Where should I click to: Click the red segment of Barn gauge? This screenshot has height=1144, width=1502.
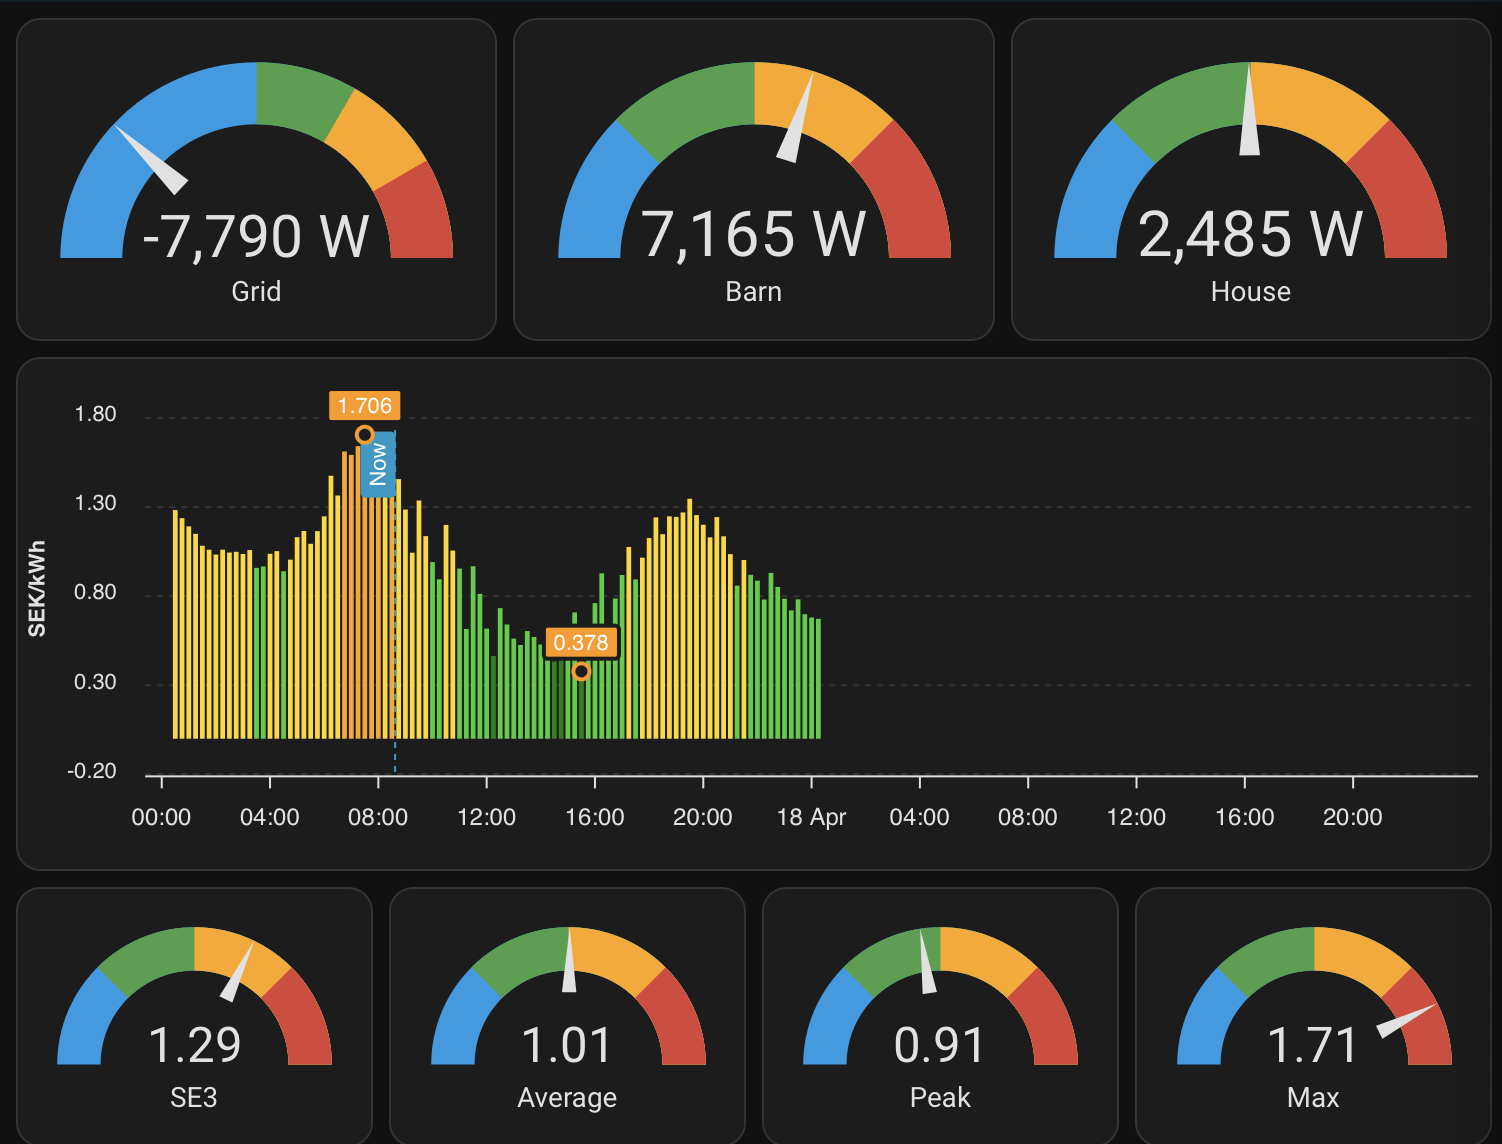pos(912,200)
